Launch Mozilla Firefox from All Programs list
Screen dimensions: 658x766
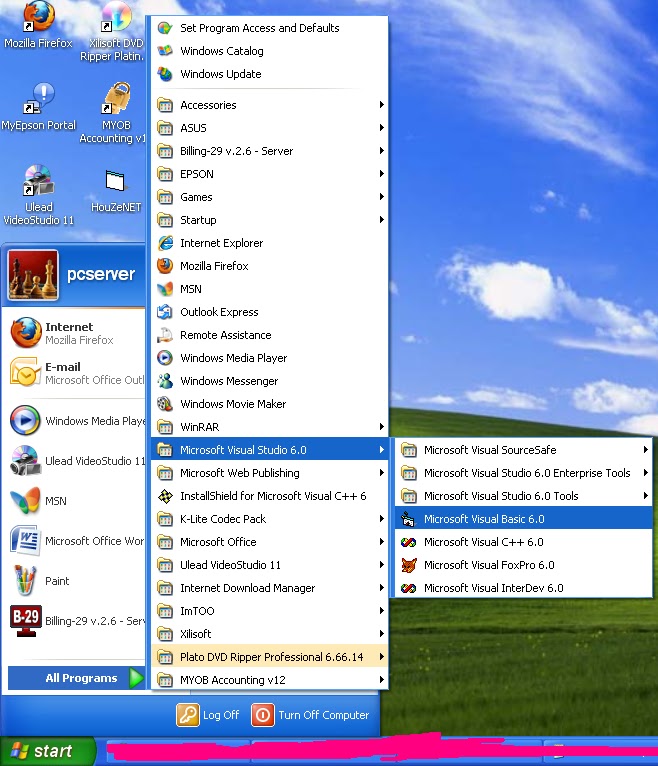(x=270, y=266)
